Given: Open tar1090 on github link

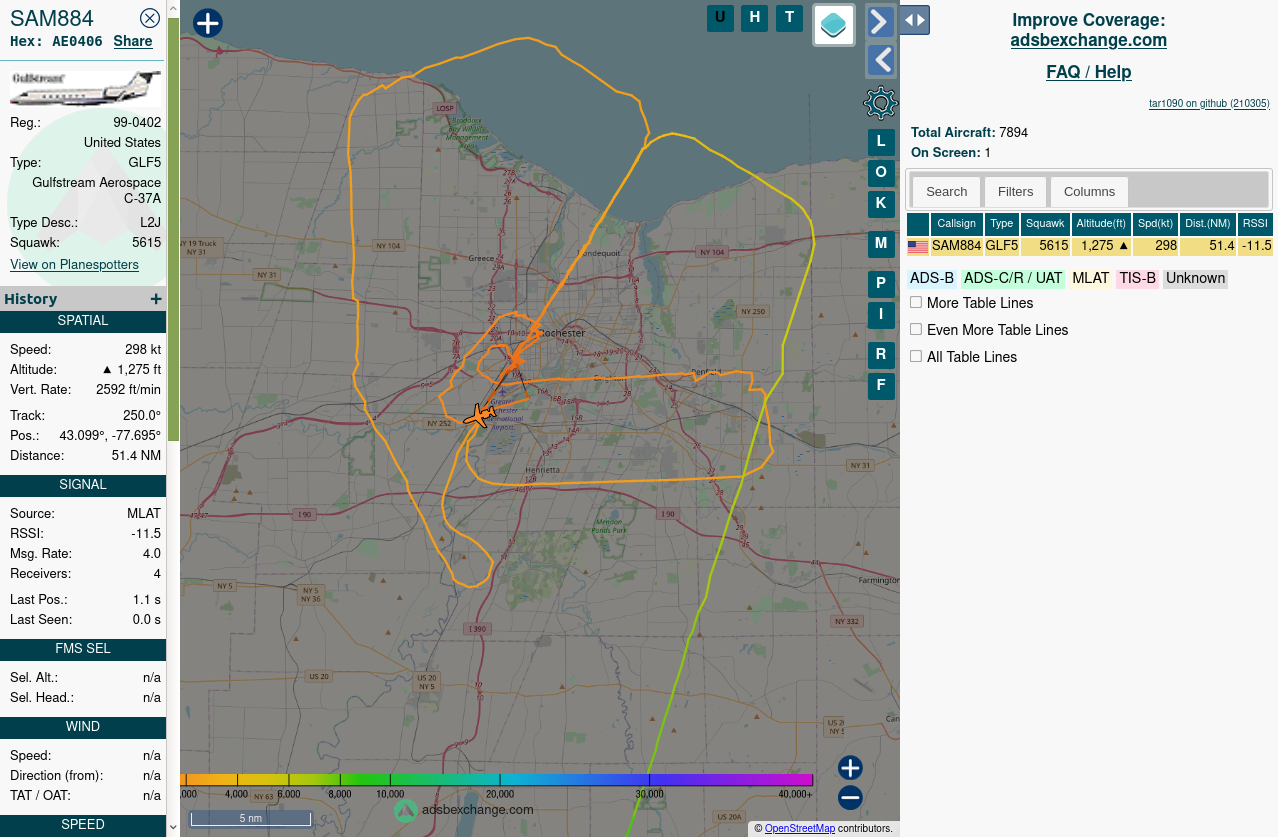Looking at the screenshot, I should (1209, 103).
